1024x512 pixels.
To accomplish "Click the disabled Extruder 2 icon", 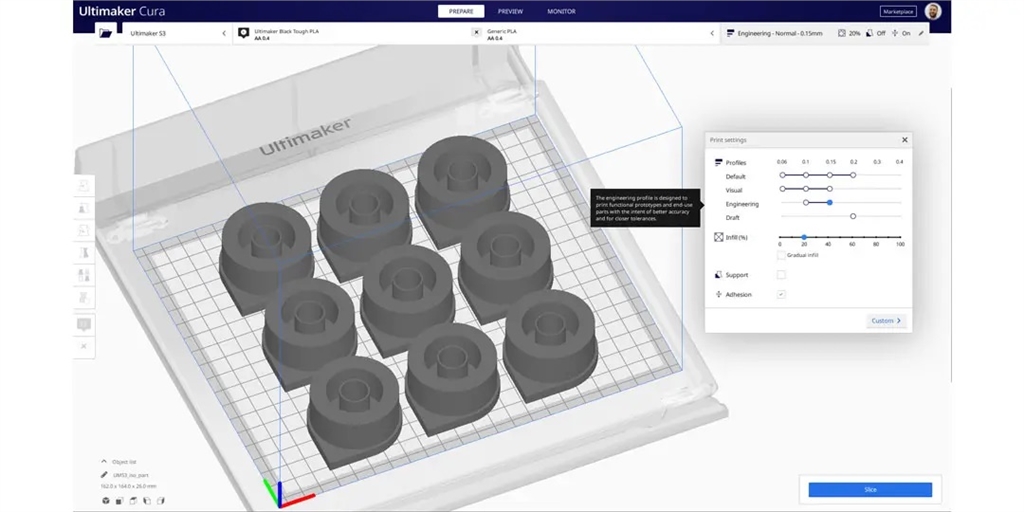I will [476, 33].
